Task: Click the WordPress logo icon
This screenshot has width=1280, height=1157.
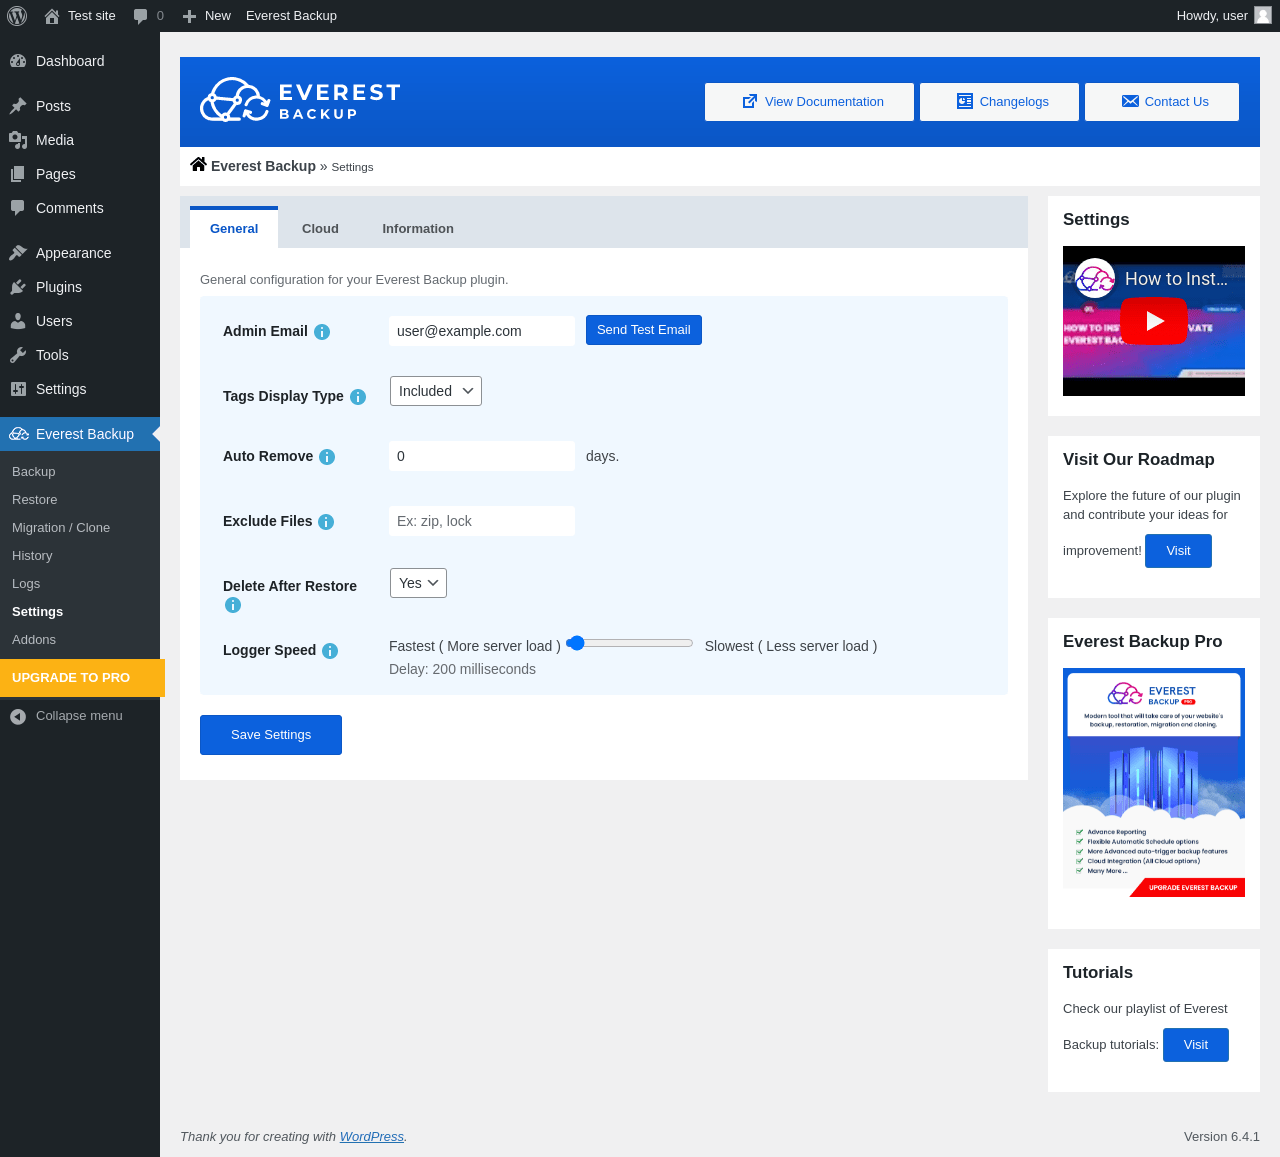Action: (17, 16)
